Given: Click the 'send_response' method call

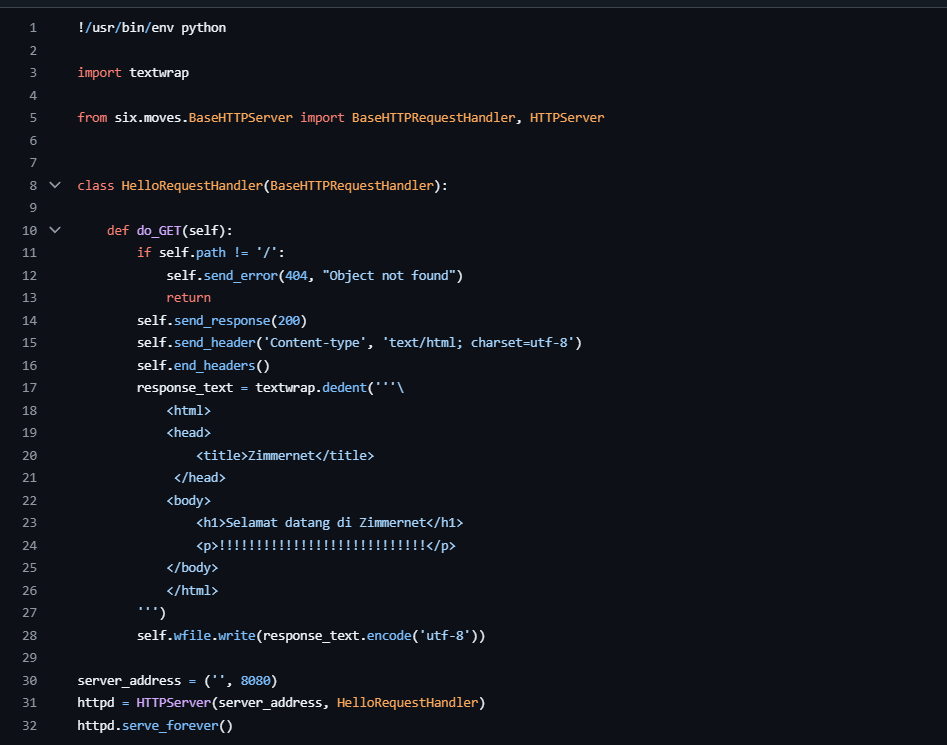Looking at the screenshot, I should (x=222, y=321).
